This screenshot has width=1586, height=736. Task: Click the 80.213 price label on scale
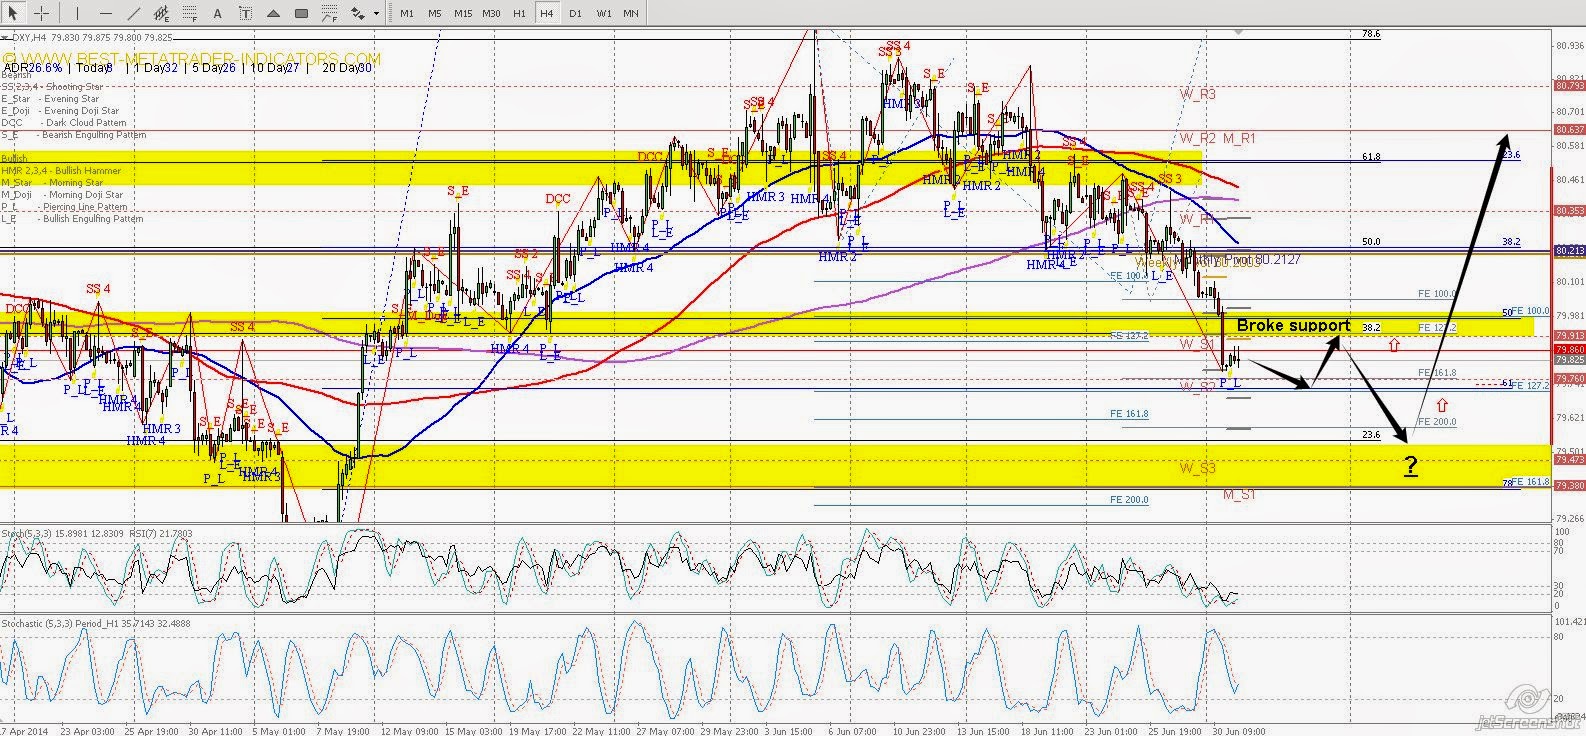[x=1569, y=251]
